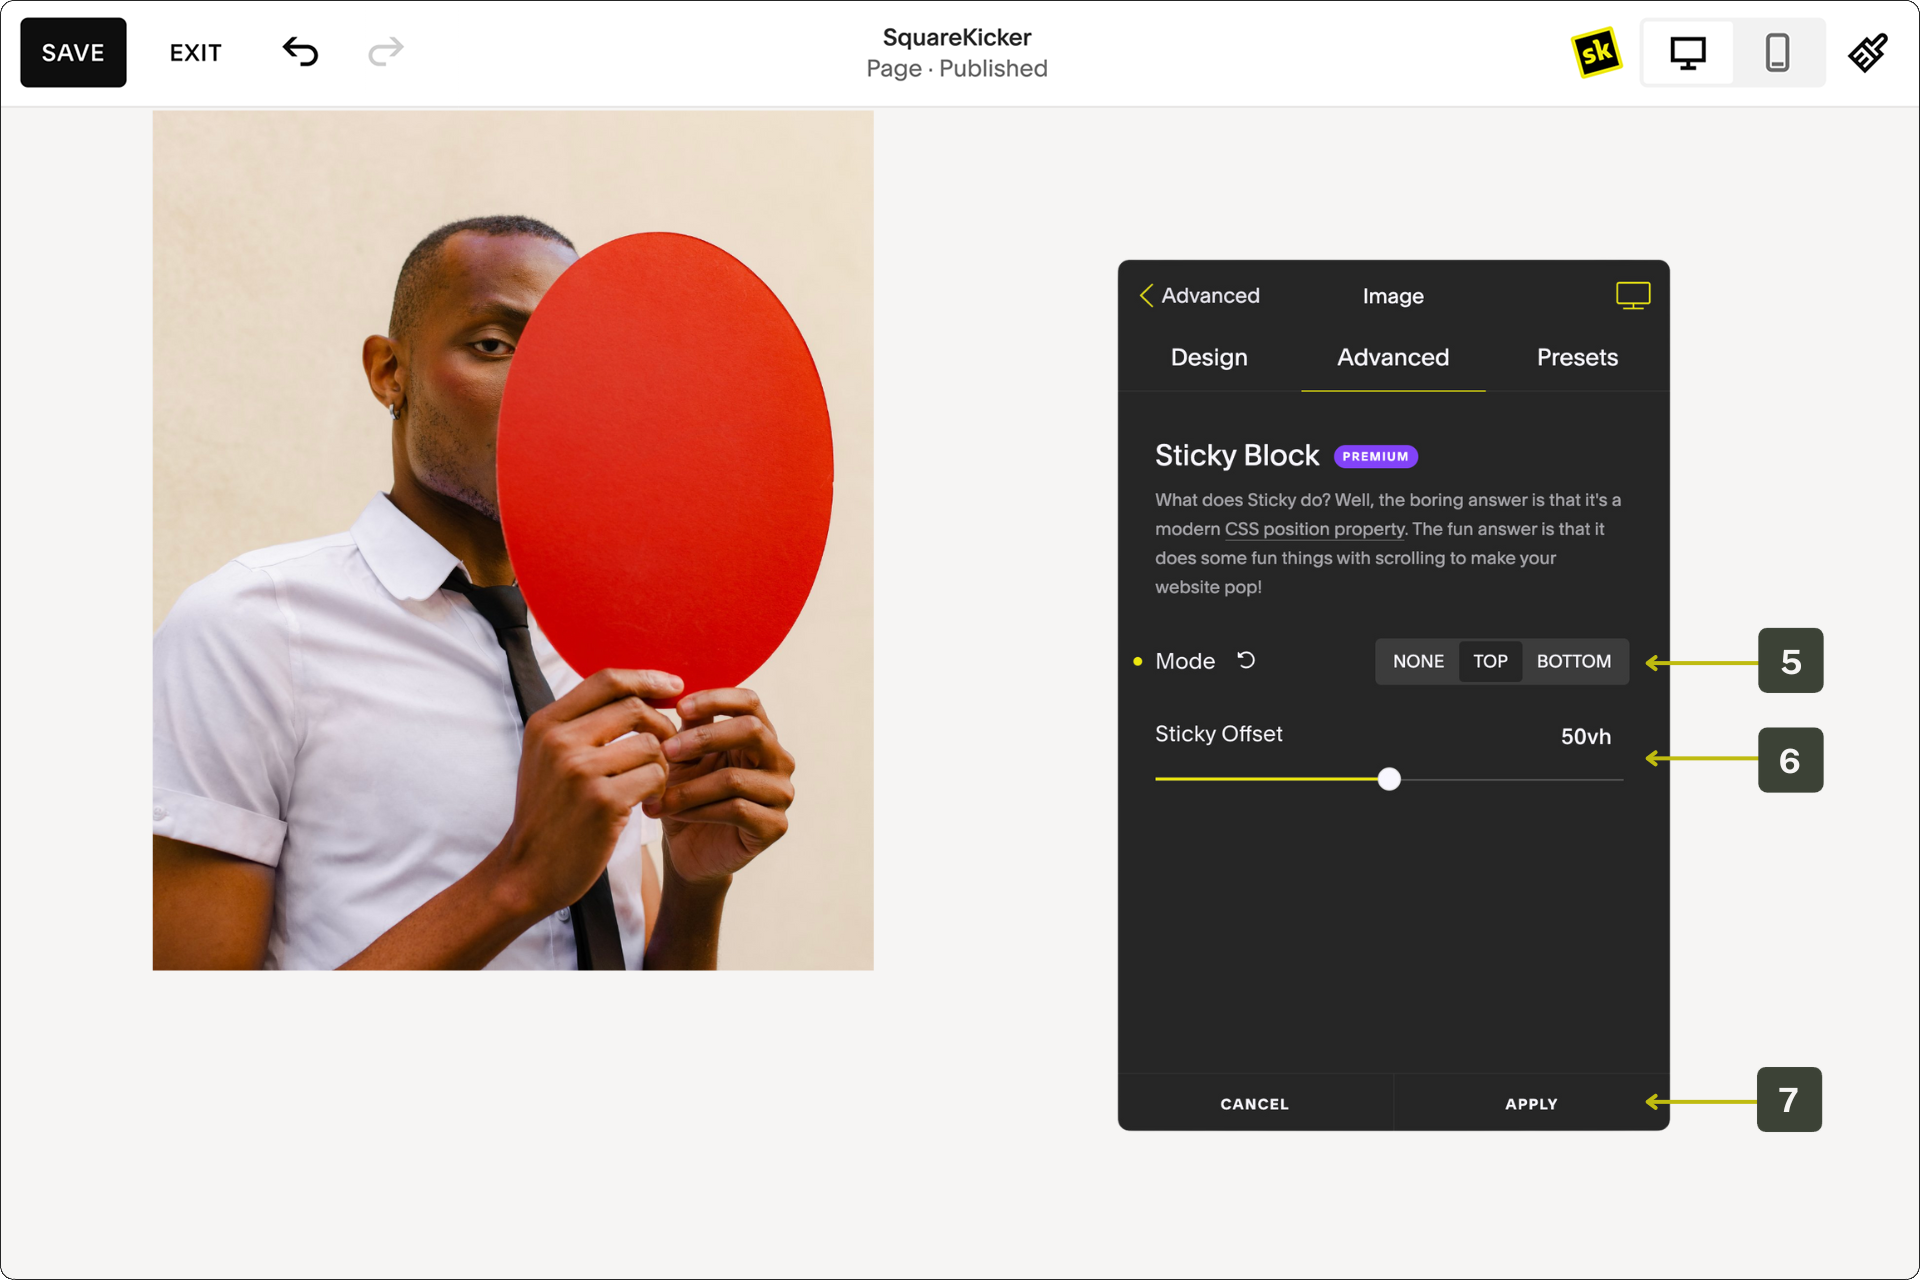Set sticky mode to NONE
Viewport: 1920px width, 1280px height.
pyautogui.click(x=1417, y=661)
